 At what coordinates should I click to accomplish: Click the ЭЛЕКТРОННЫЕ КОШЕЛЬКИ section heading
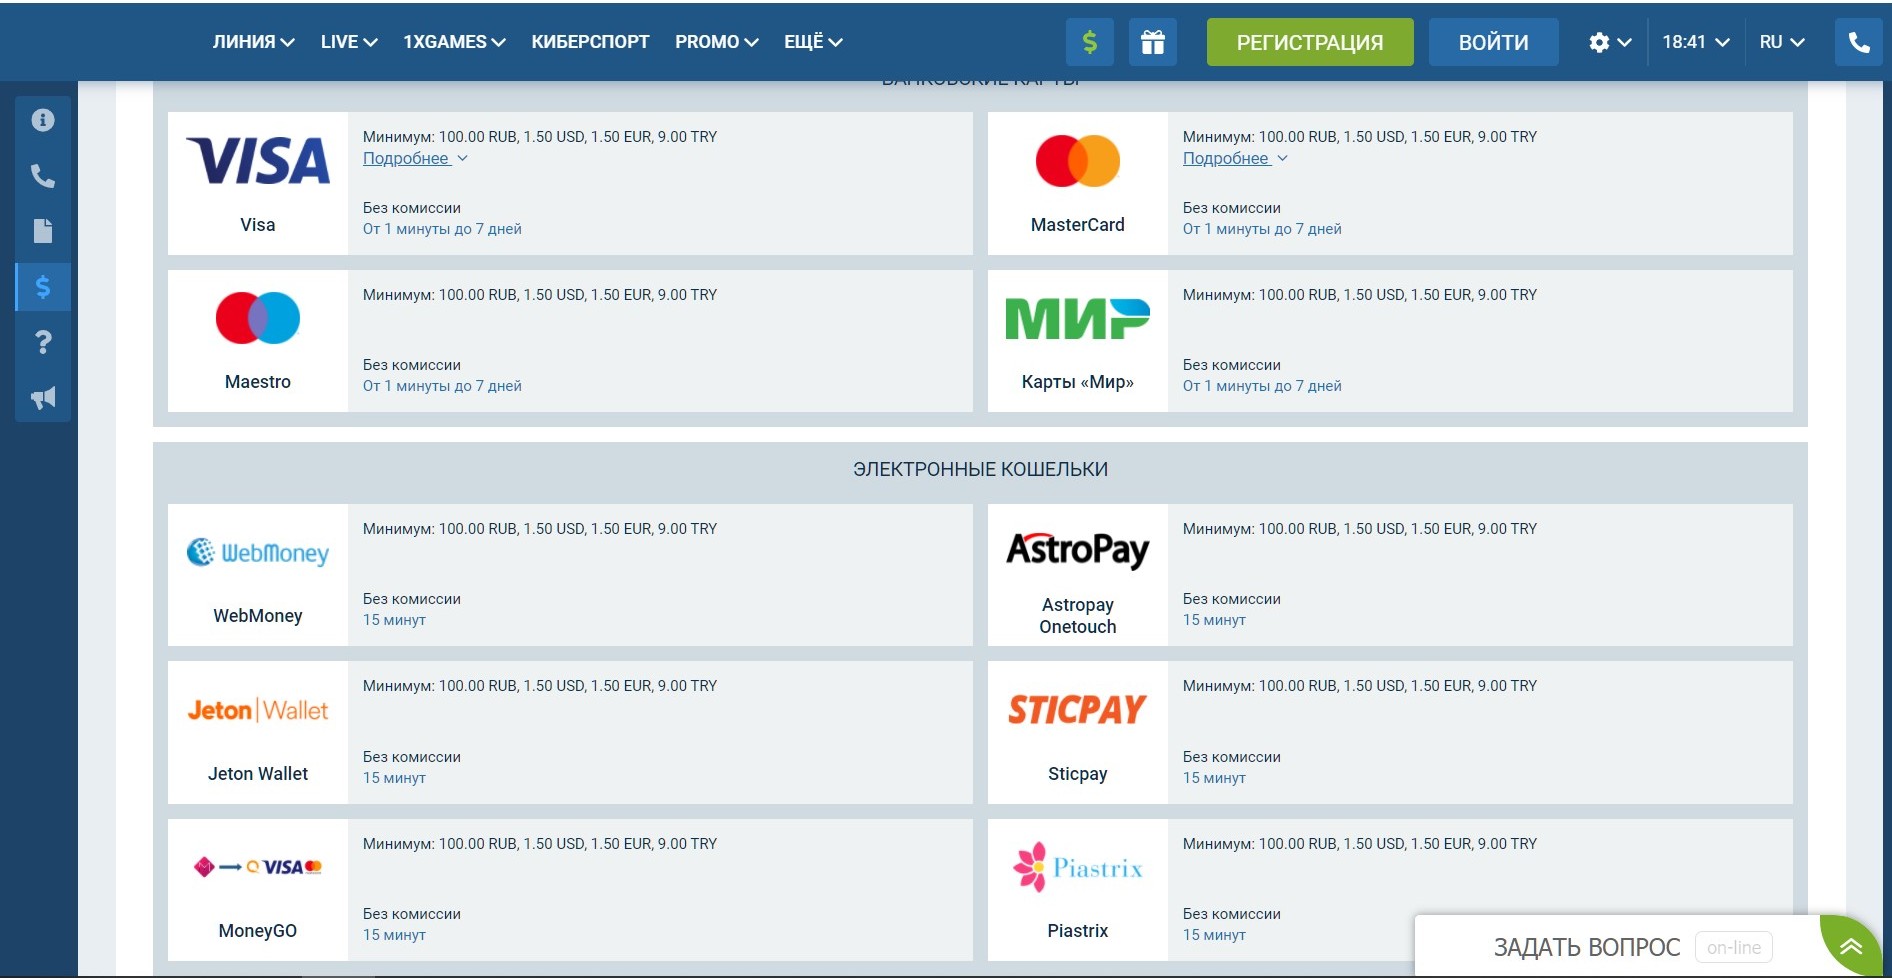click(980, 469)
